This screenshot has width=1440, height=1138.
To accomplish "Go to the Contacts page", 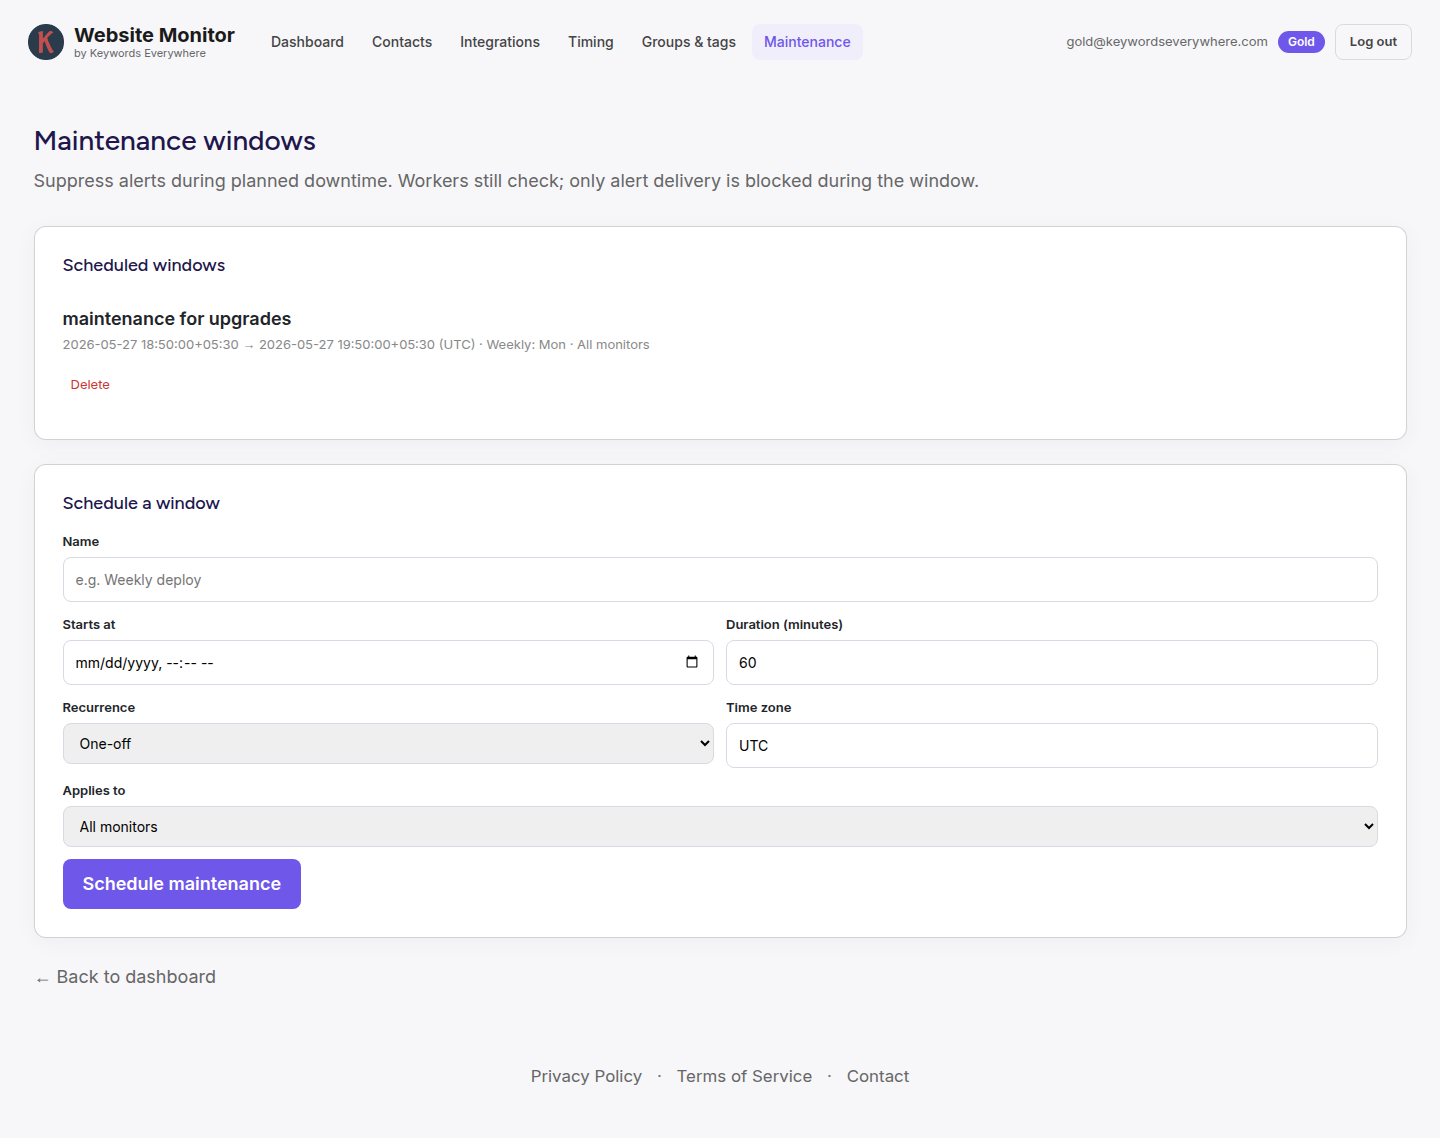I will pos(402,42).
